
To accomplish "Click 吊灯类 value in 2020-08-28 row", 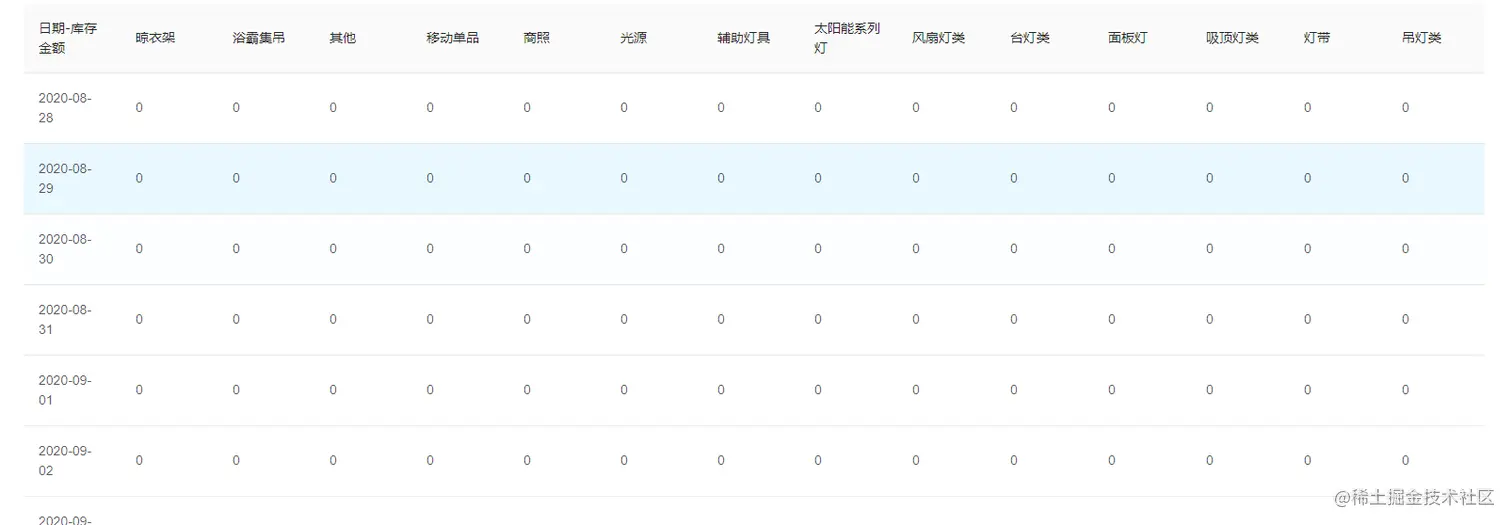I will [1405, 108].
